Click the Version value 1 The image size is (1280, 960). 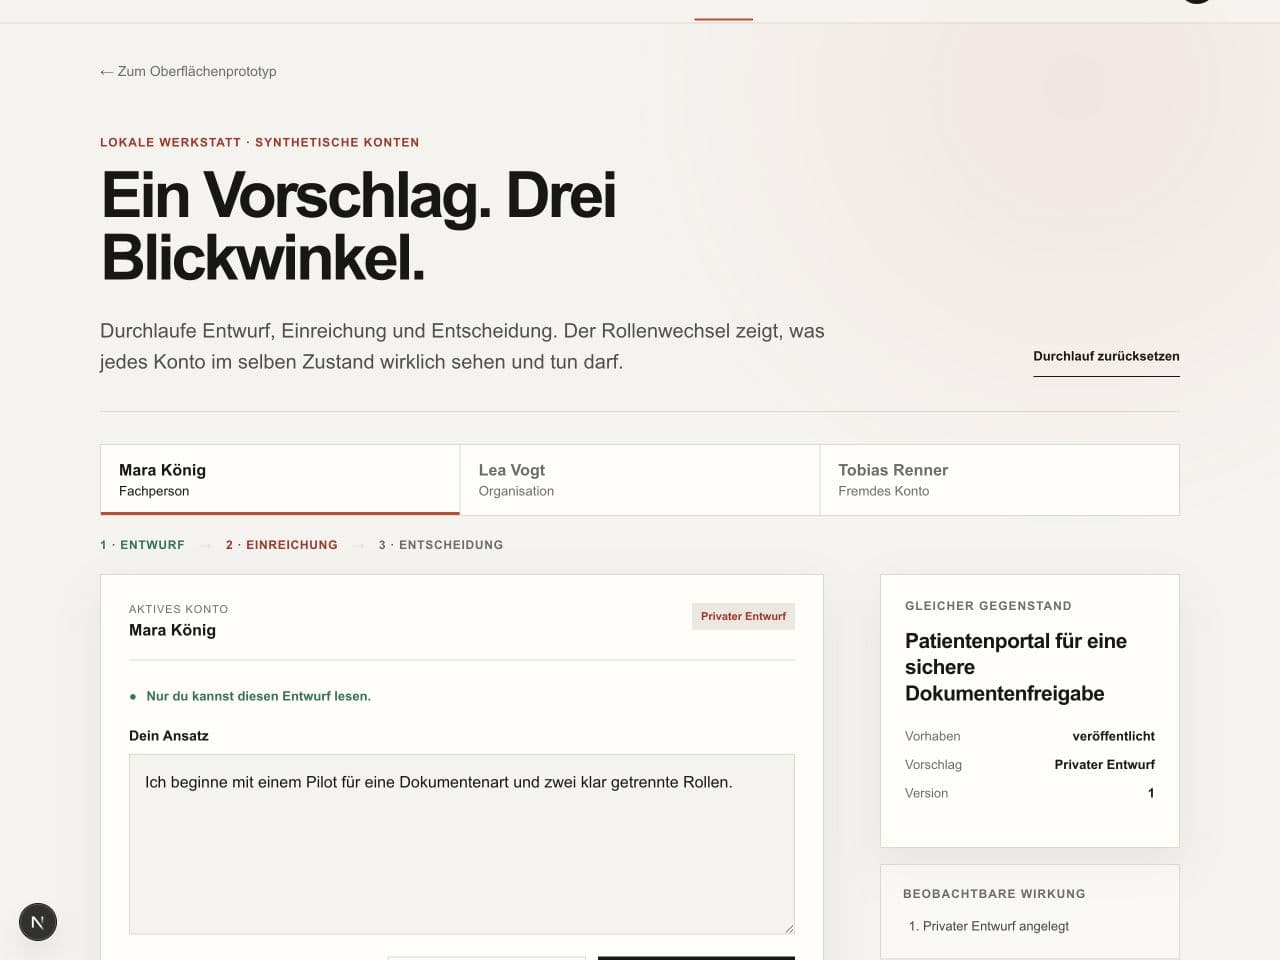(x=1151, y=793)
